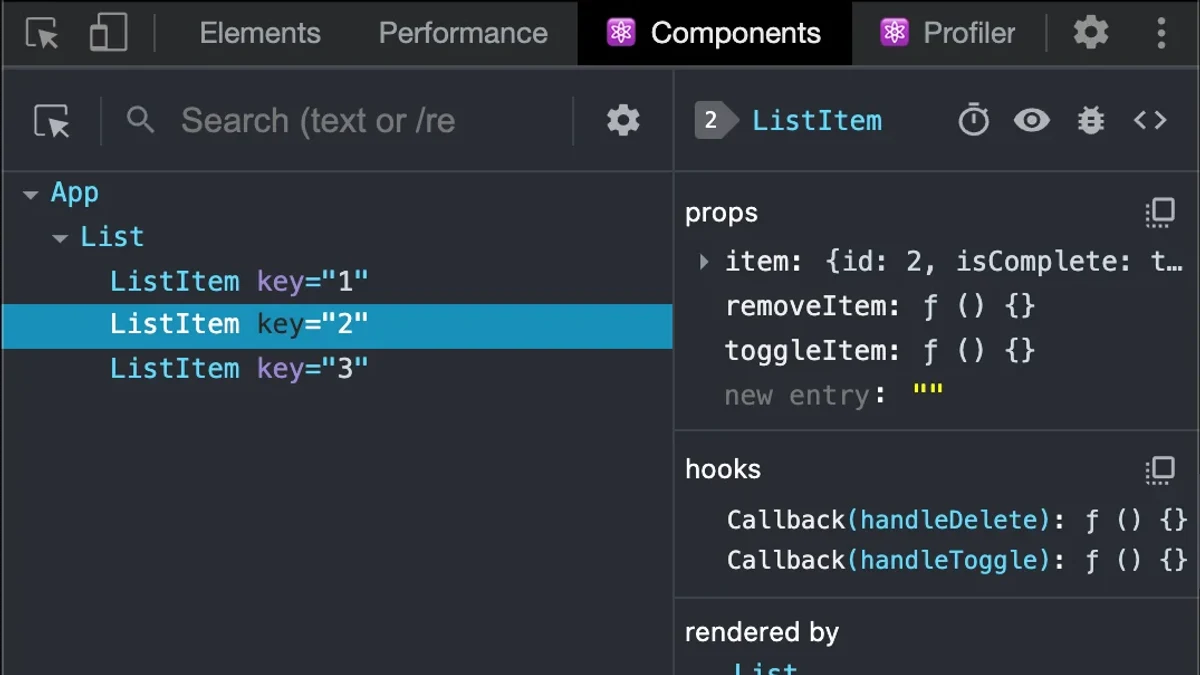Switch to the Elements tab
The image size is (1200, 675).
click(260, 33)
